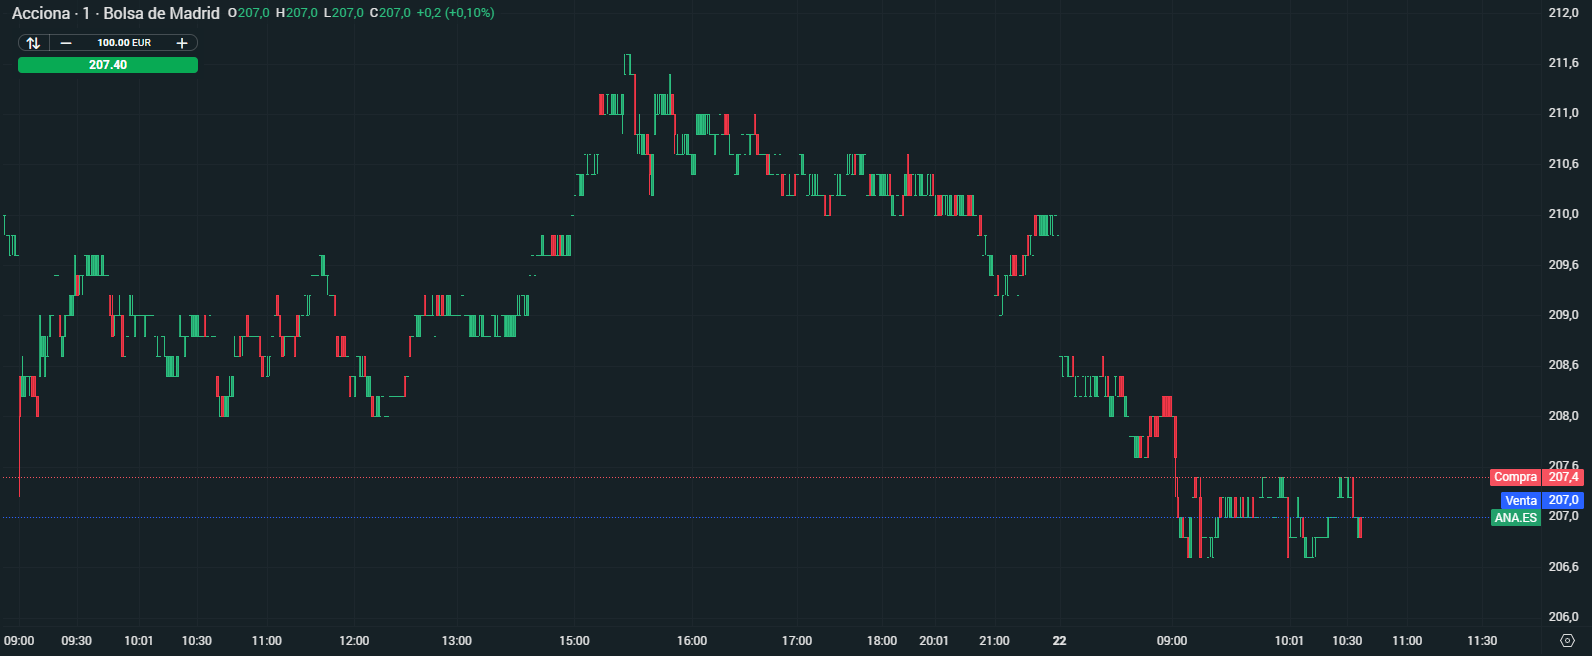Click the 209,0 price axis label
This screenshot has width=1592, height=656.
point(1563,315)
